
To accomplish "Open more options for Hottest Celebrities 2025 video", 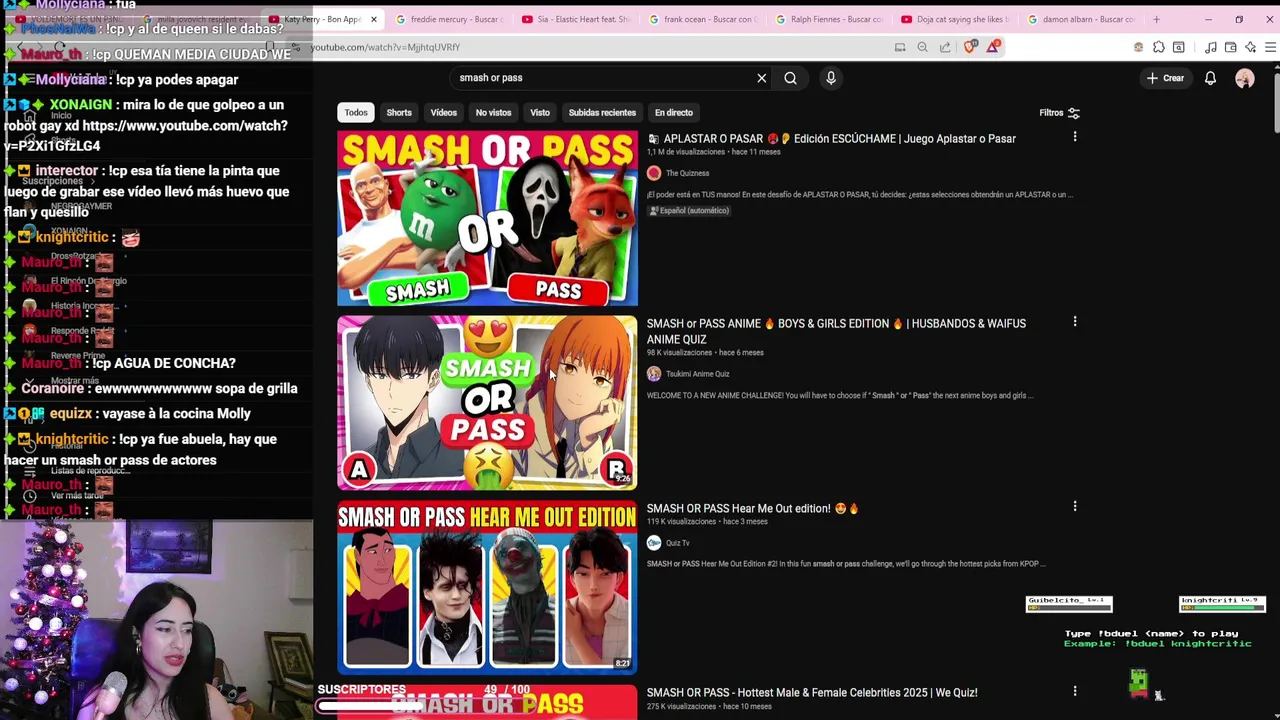I will click(1075, 691).
